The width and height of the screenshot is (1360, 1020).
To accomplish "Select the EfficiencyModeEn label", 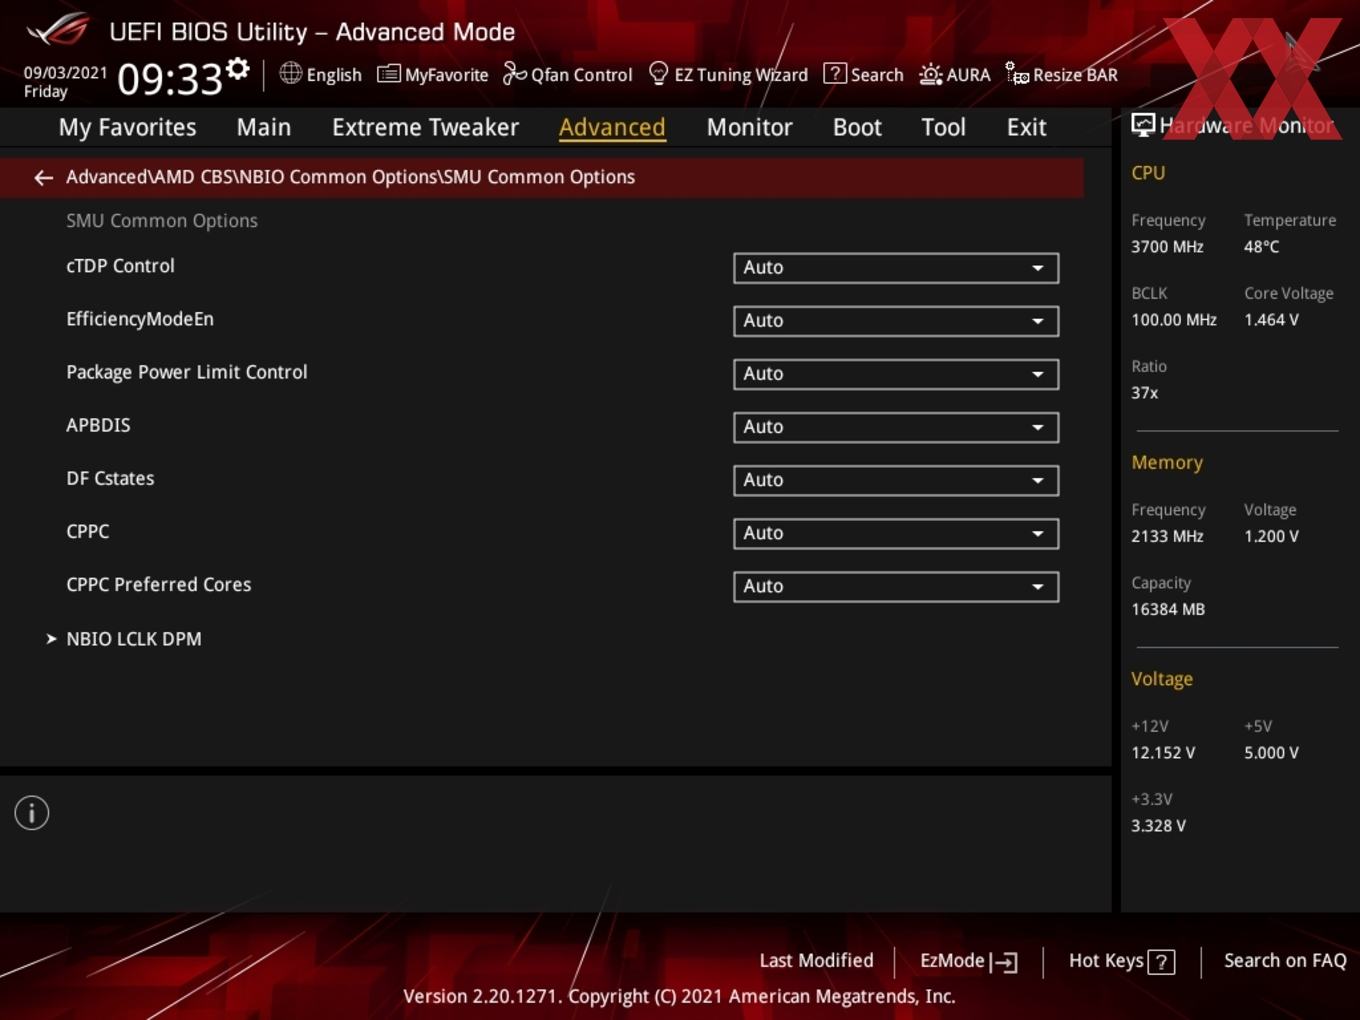I will tap(140, 319).
